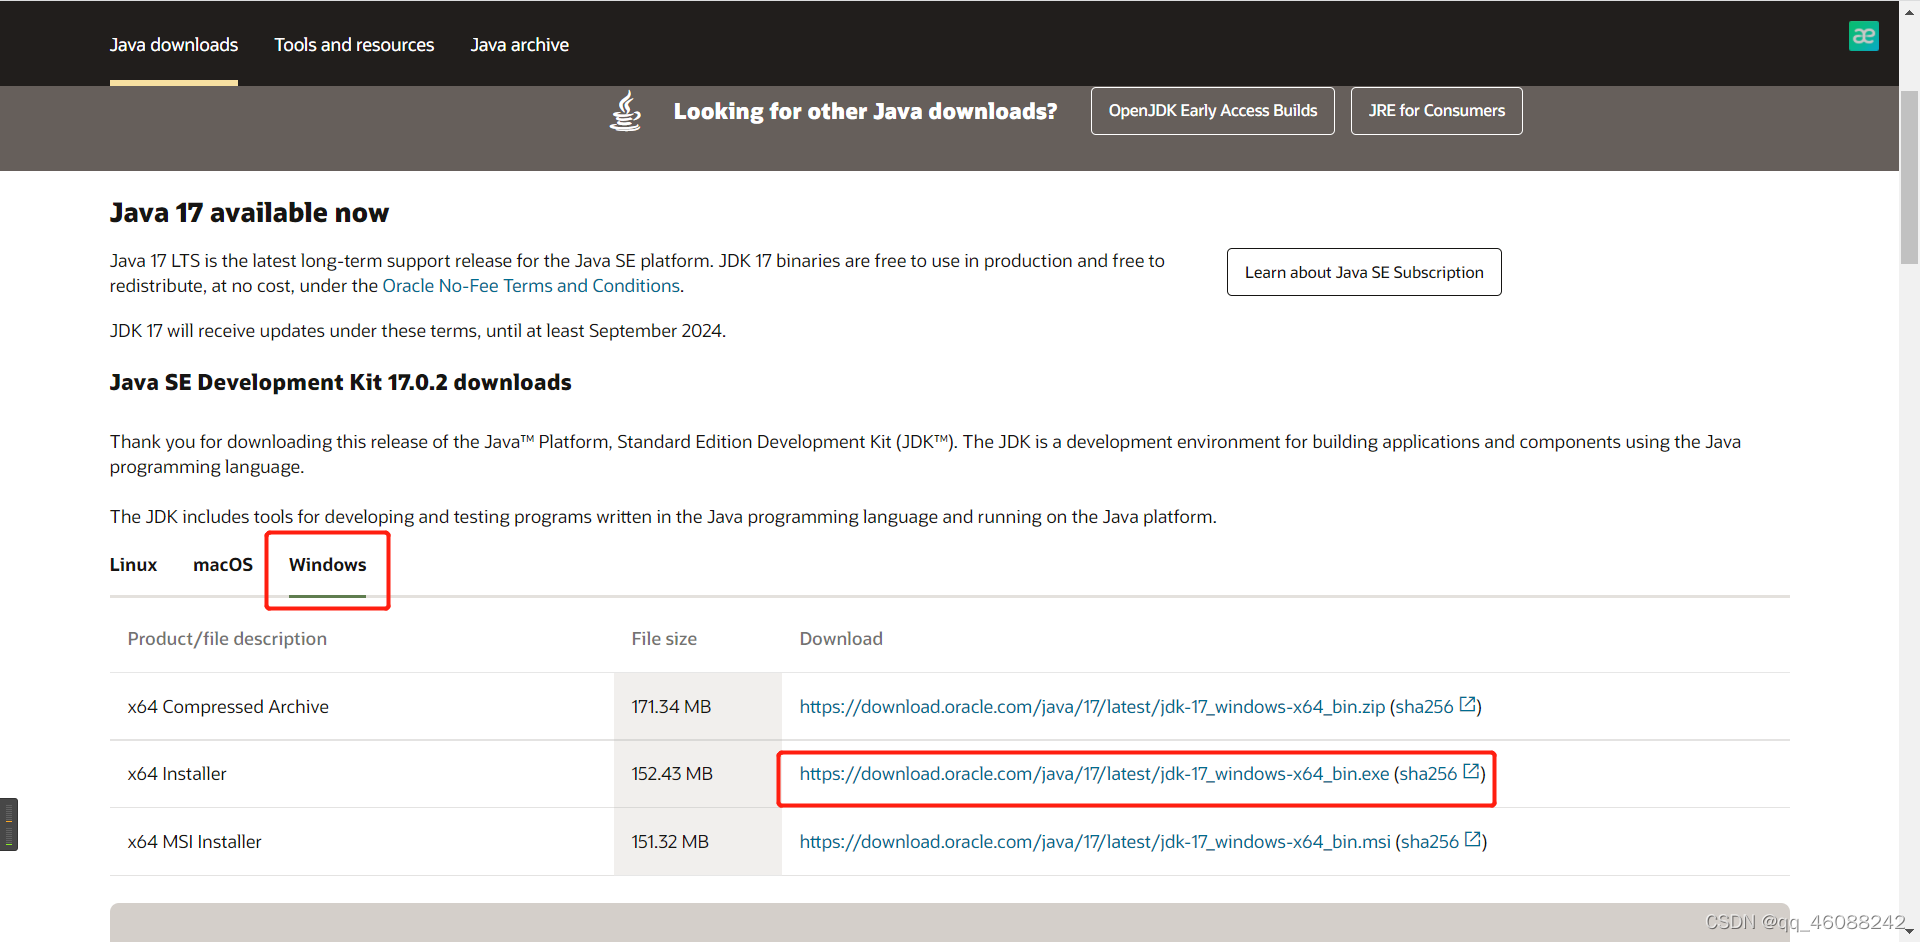Click the dark floating widget at the page's left edge
The width and height of the screenshot is (1920, 942).
click(x=9, y=824)
